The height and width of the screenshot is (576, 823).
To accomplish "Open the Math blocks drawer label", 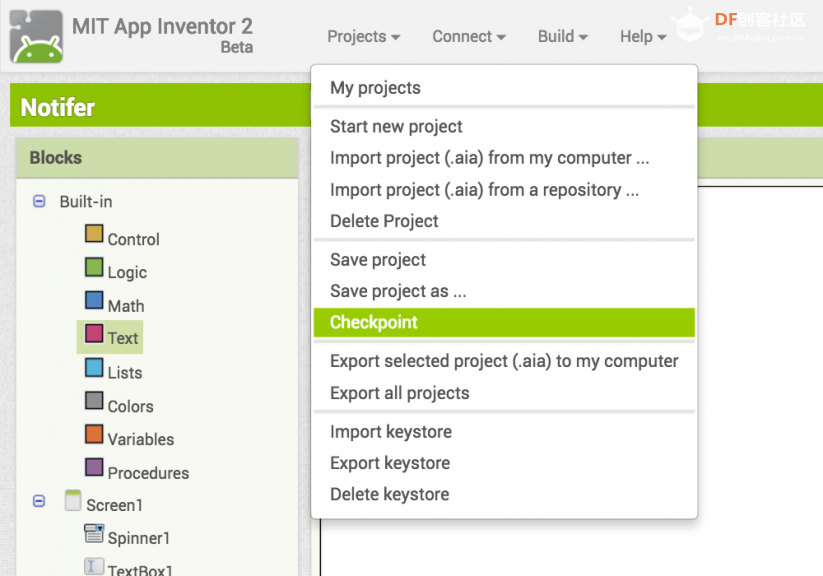I will pyautogui.click(x=126, y=306).
